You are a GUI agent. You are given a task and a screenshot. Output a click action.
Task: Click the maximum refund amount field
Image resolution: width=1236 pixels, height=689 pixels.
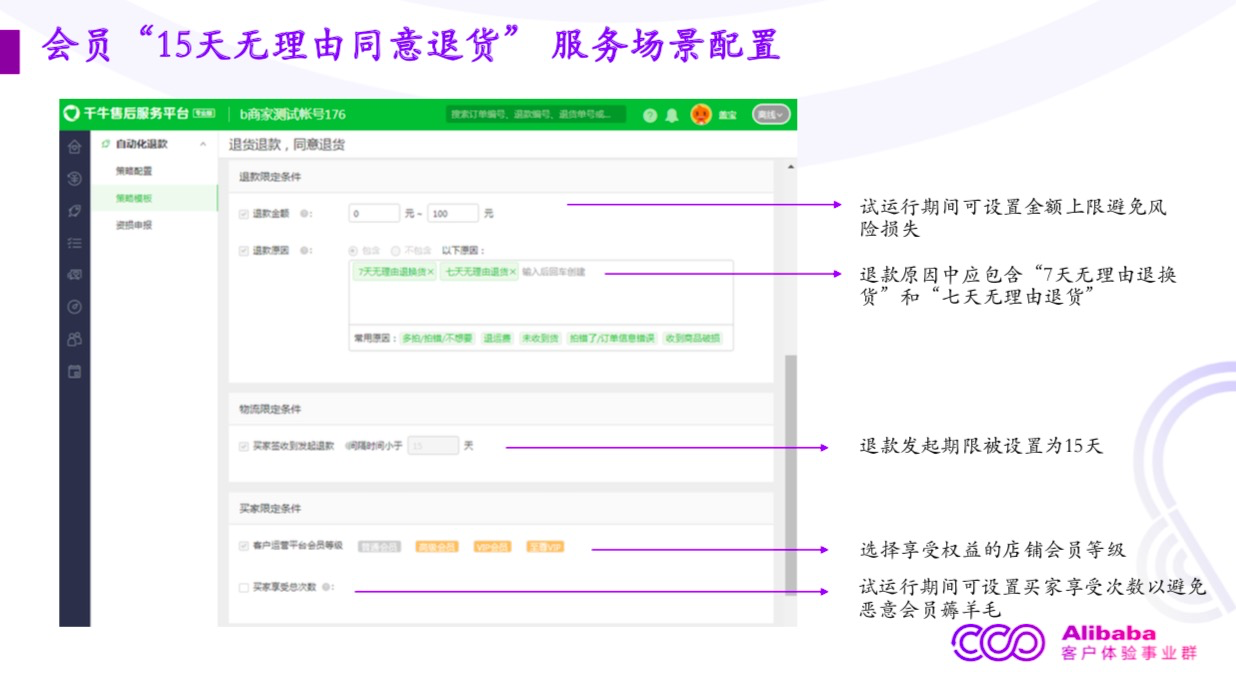(x=453, y=214)
